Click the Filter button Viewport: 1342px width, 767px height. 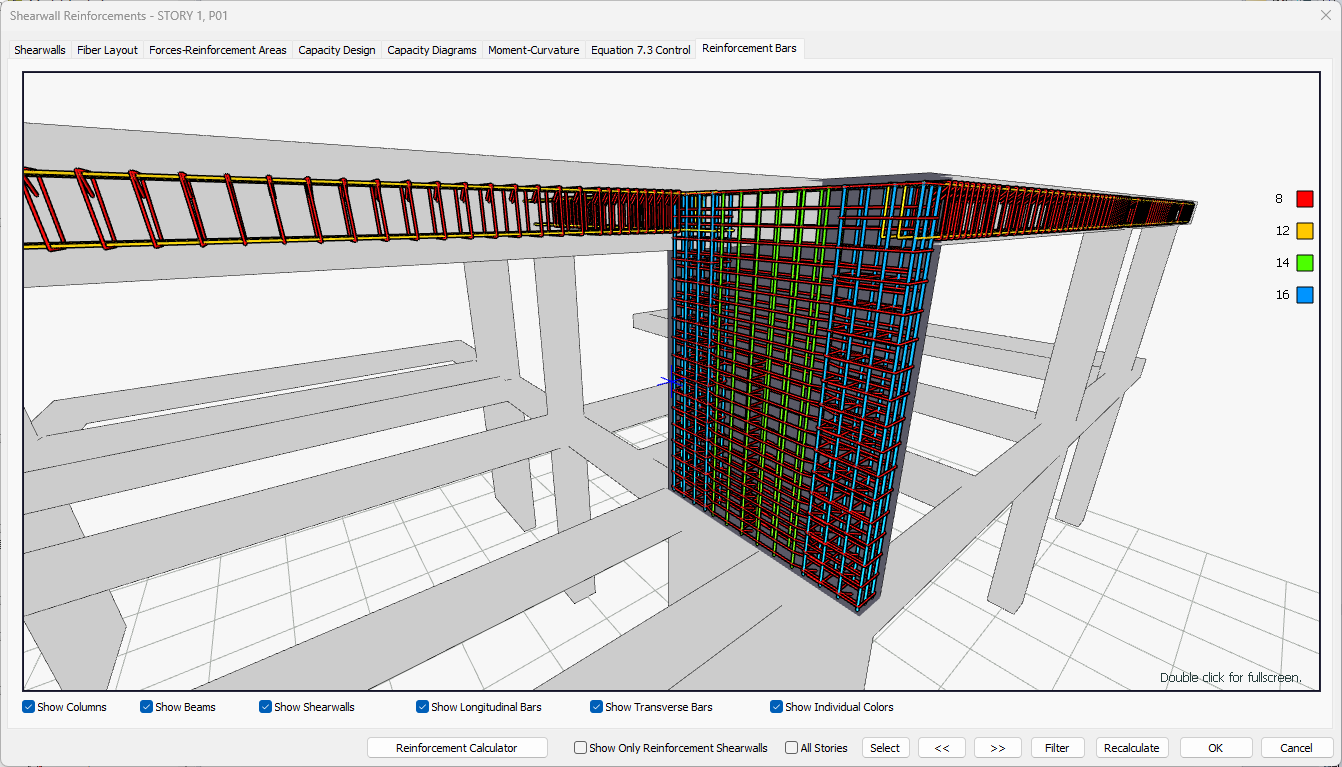[1057, 748]
